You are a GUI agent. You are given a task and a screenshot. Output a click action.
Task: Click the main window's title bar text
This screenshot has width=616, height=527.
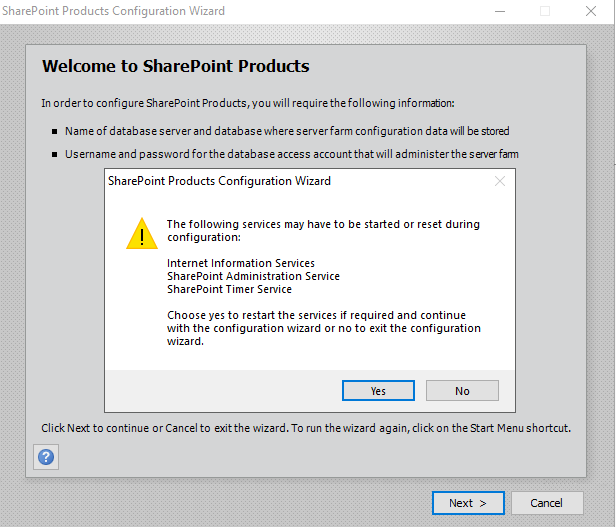pos(114,11)
